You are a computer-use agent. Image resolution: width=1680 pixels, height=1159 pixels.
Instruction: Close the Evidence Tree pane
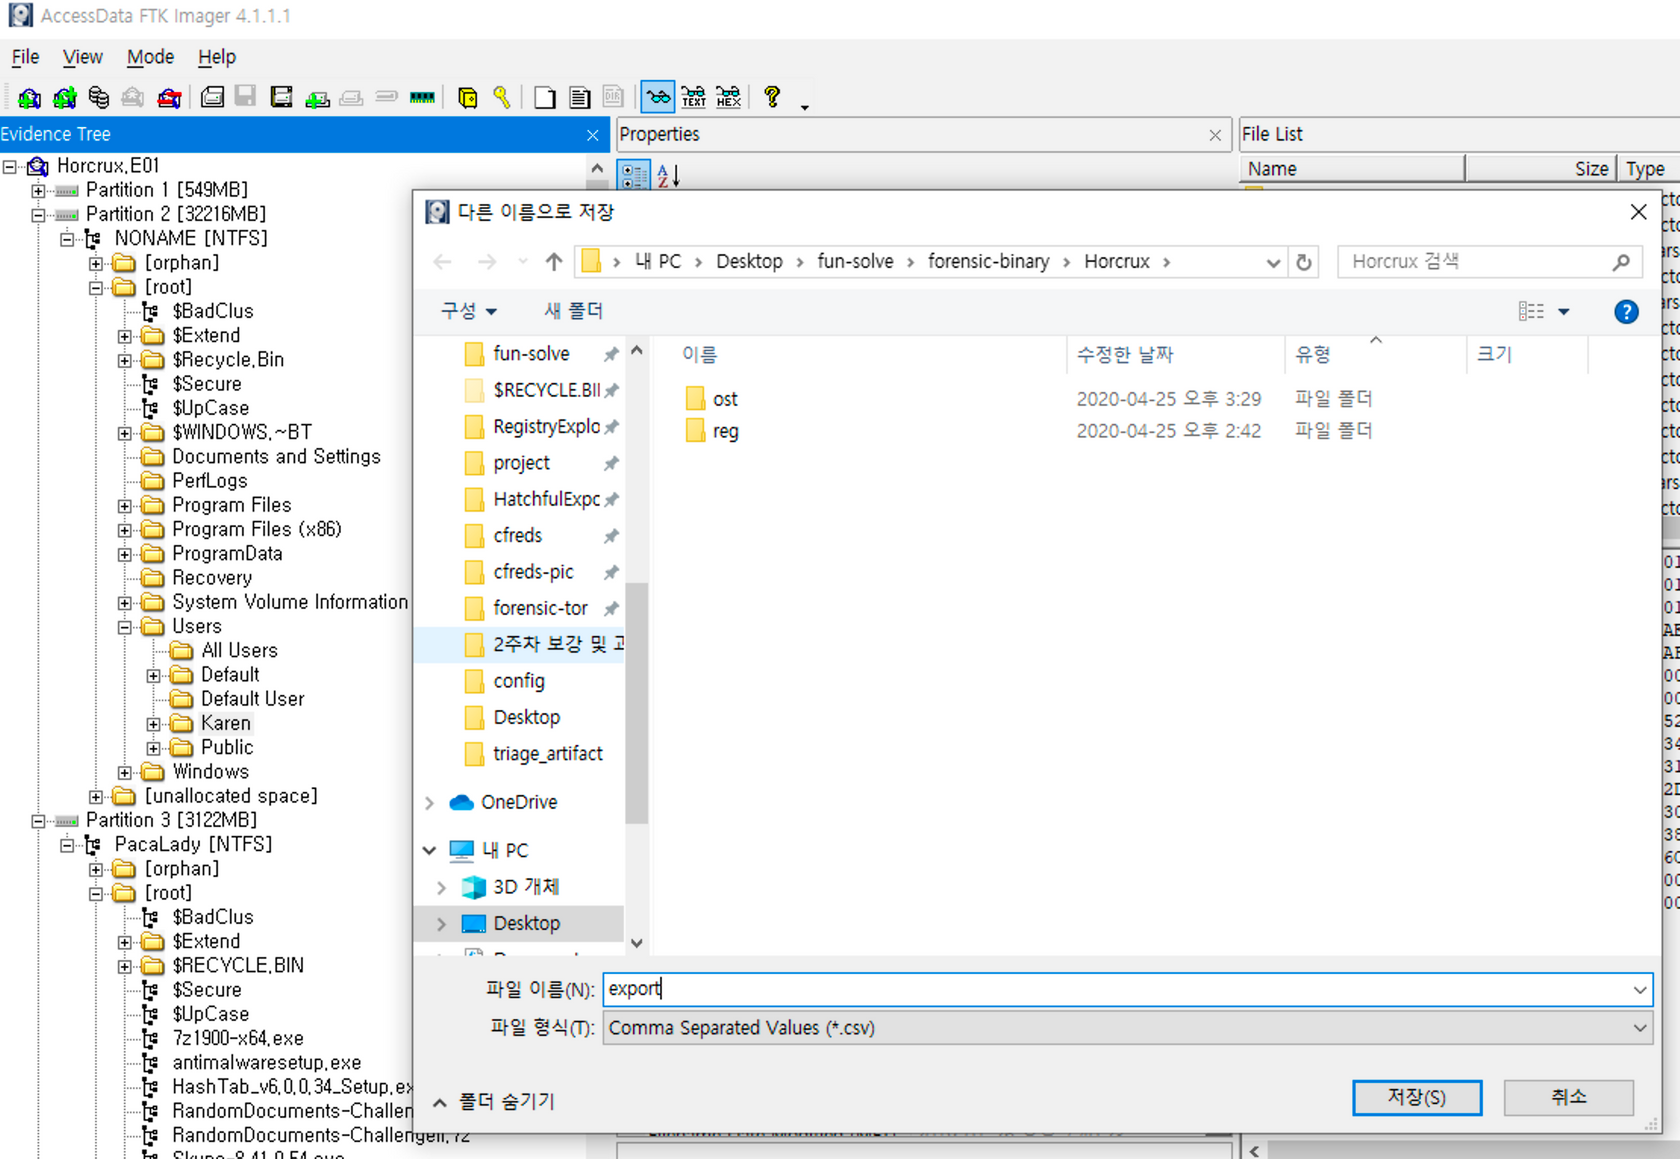click(592, 135)
